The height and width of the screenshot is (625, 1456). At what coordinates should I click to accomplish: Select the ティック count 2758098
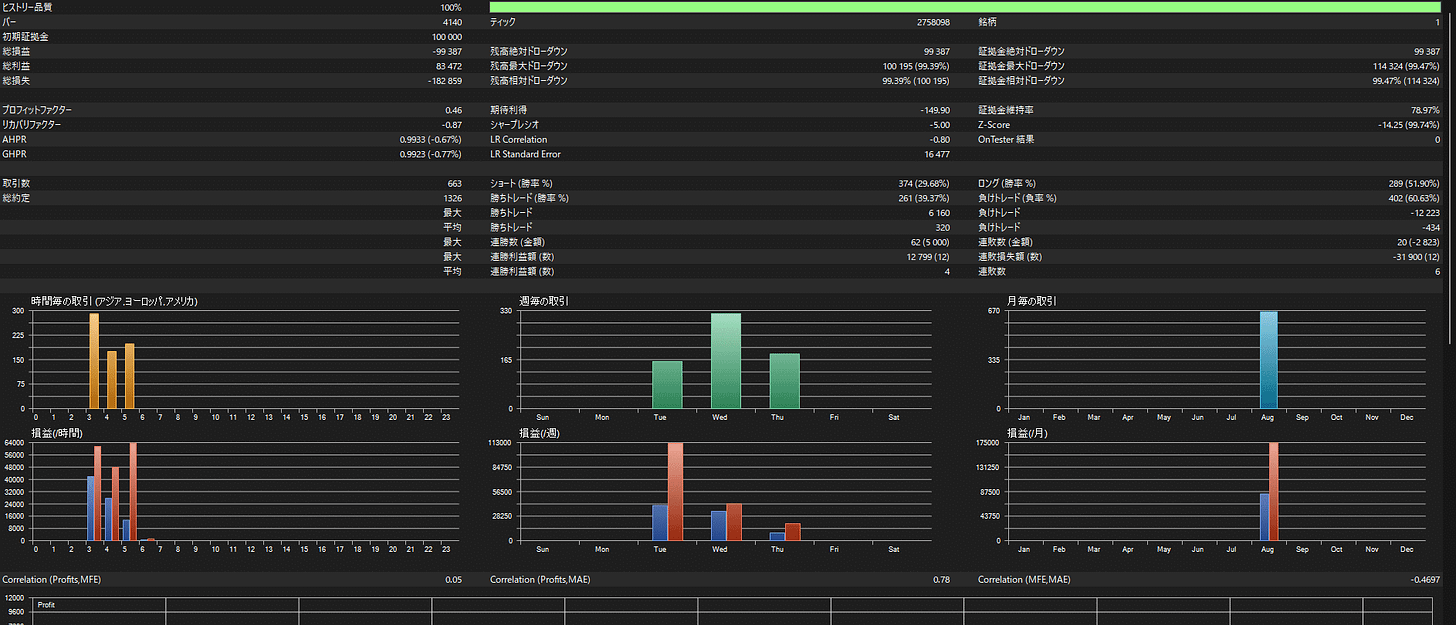(x=933, y=22)
